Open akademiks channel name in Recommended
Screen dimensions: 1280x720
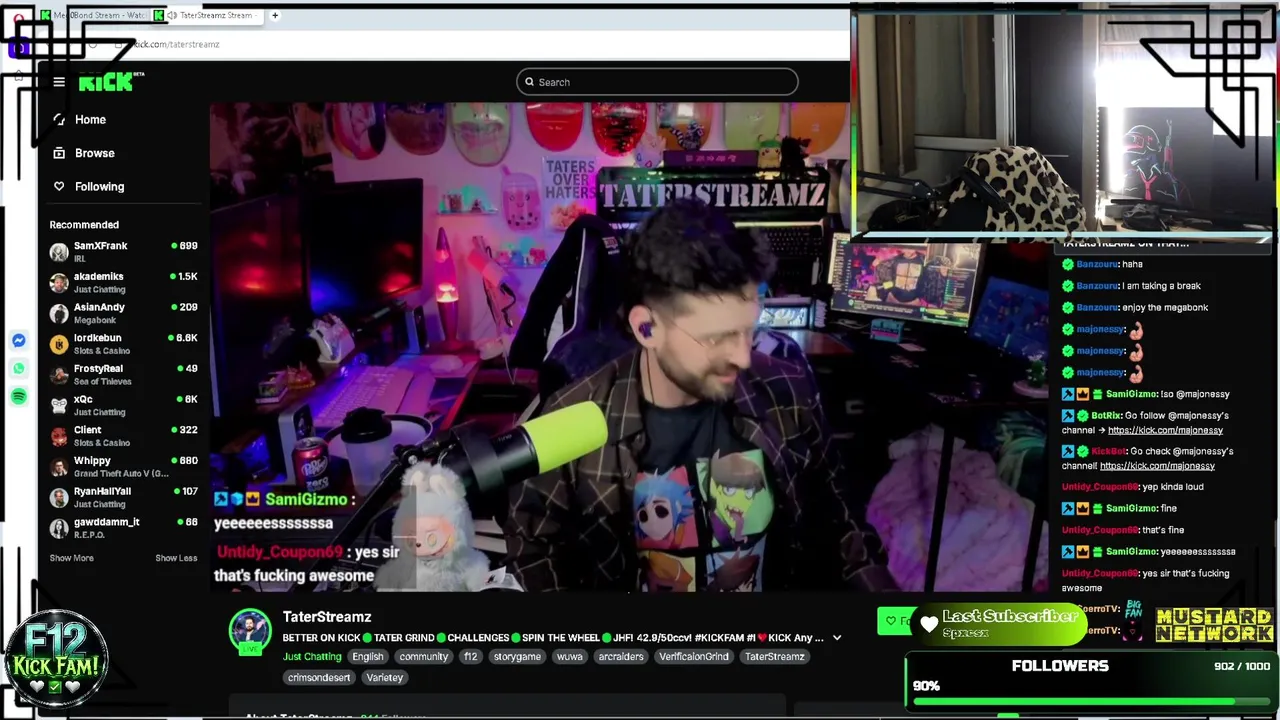[x=98, y=276]
